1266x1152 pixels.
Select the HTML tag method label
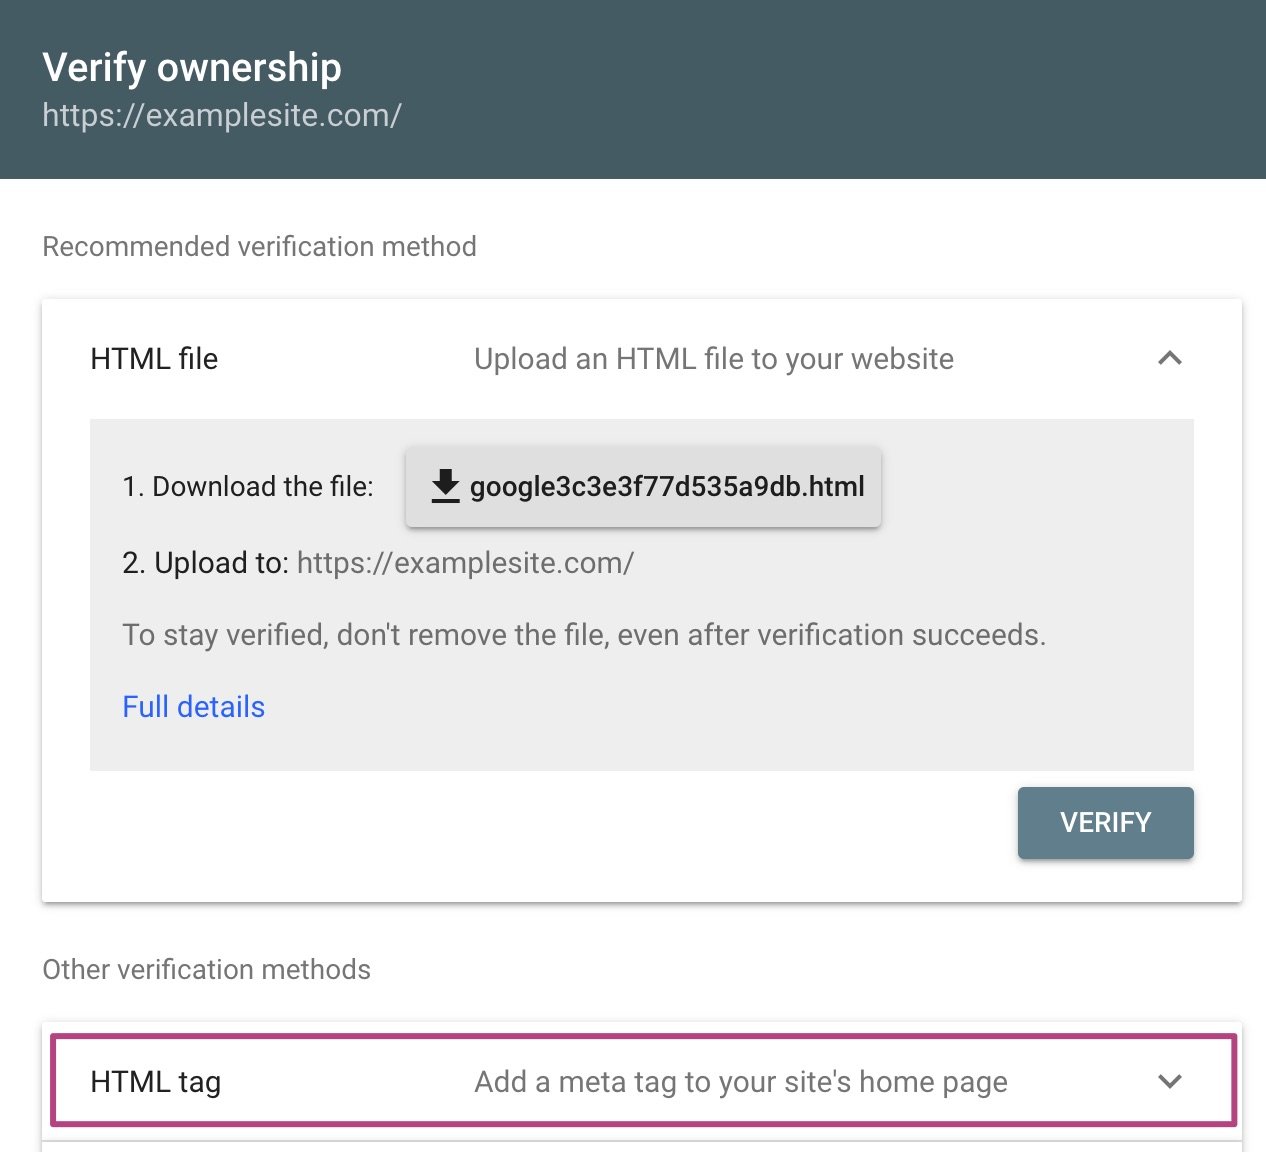(155, 1082)
